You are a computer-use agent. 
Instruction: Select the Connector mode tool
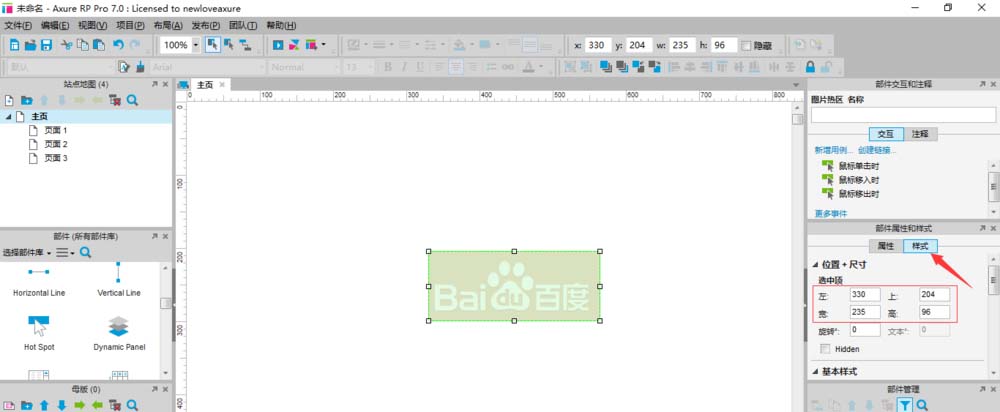[245, 45]
